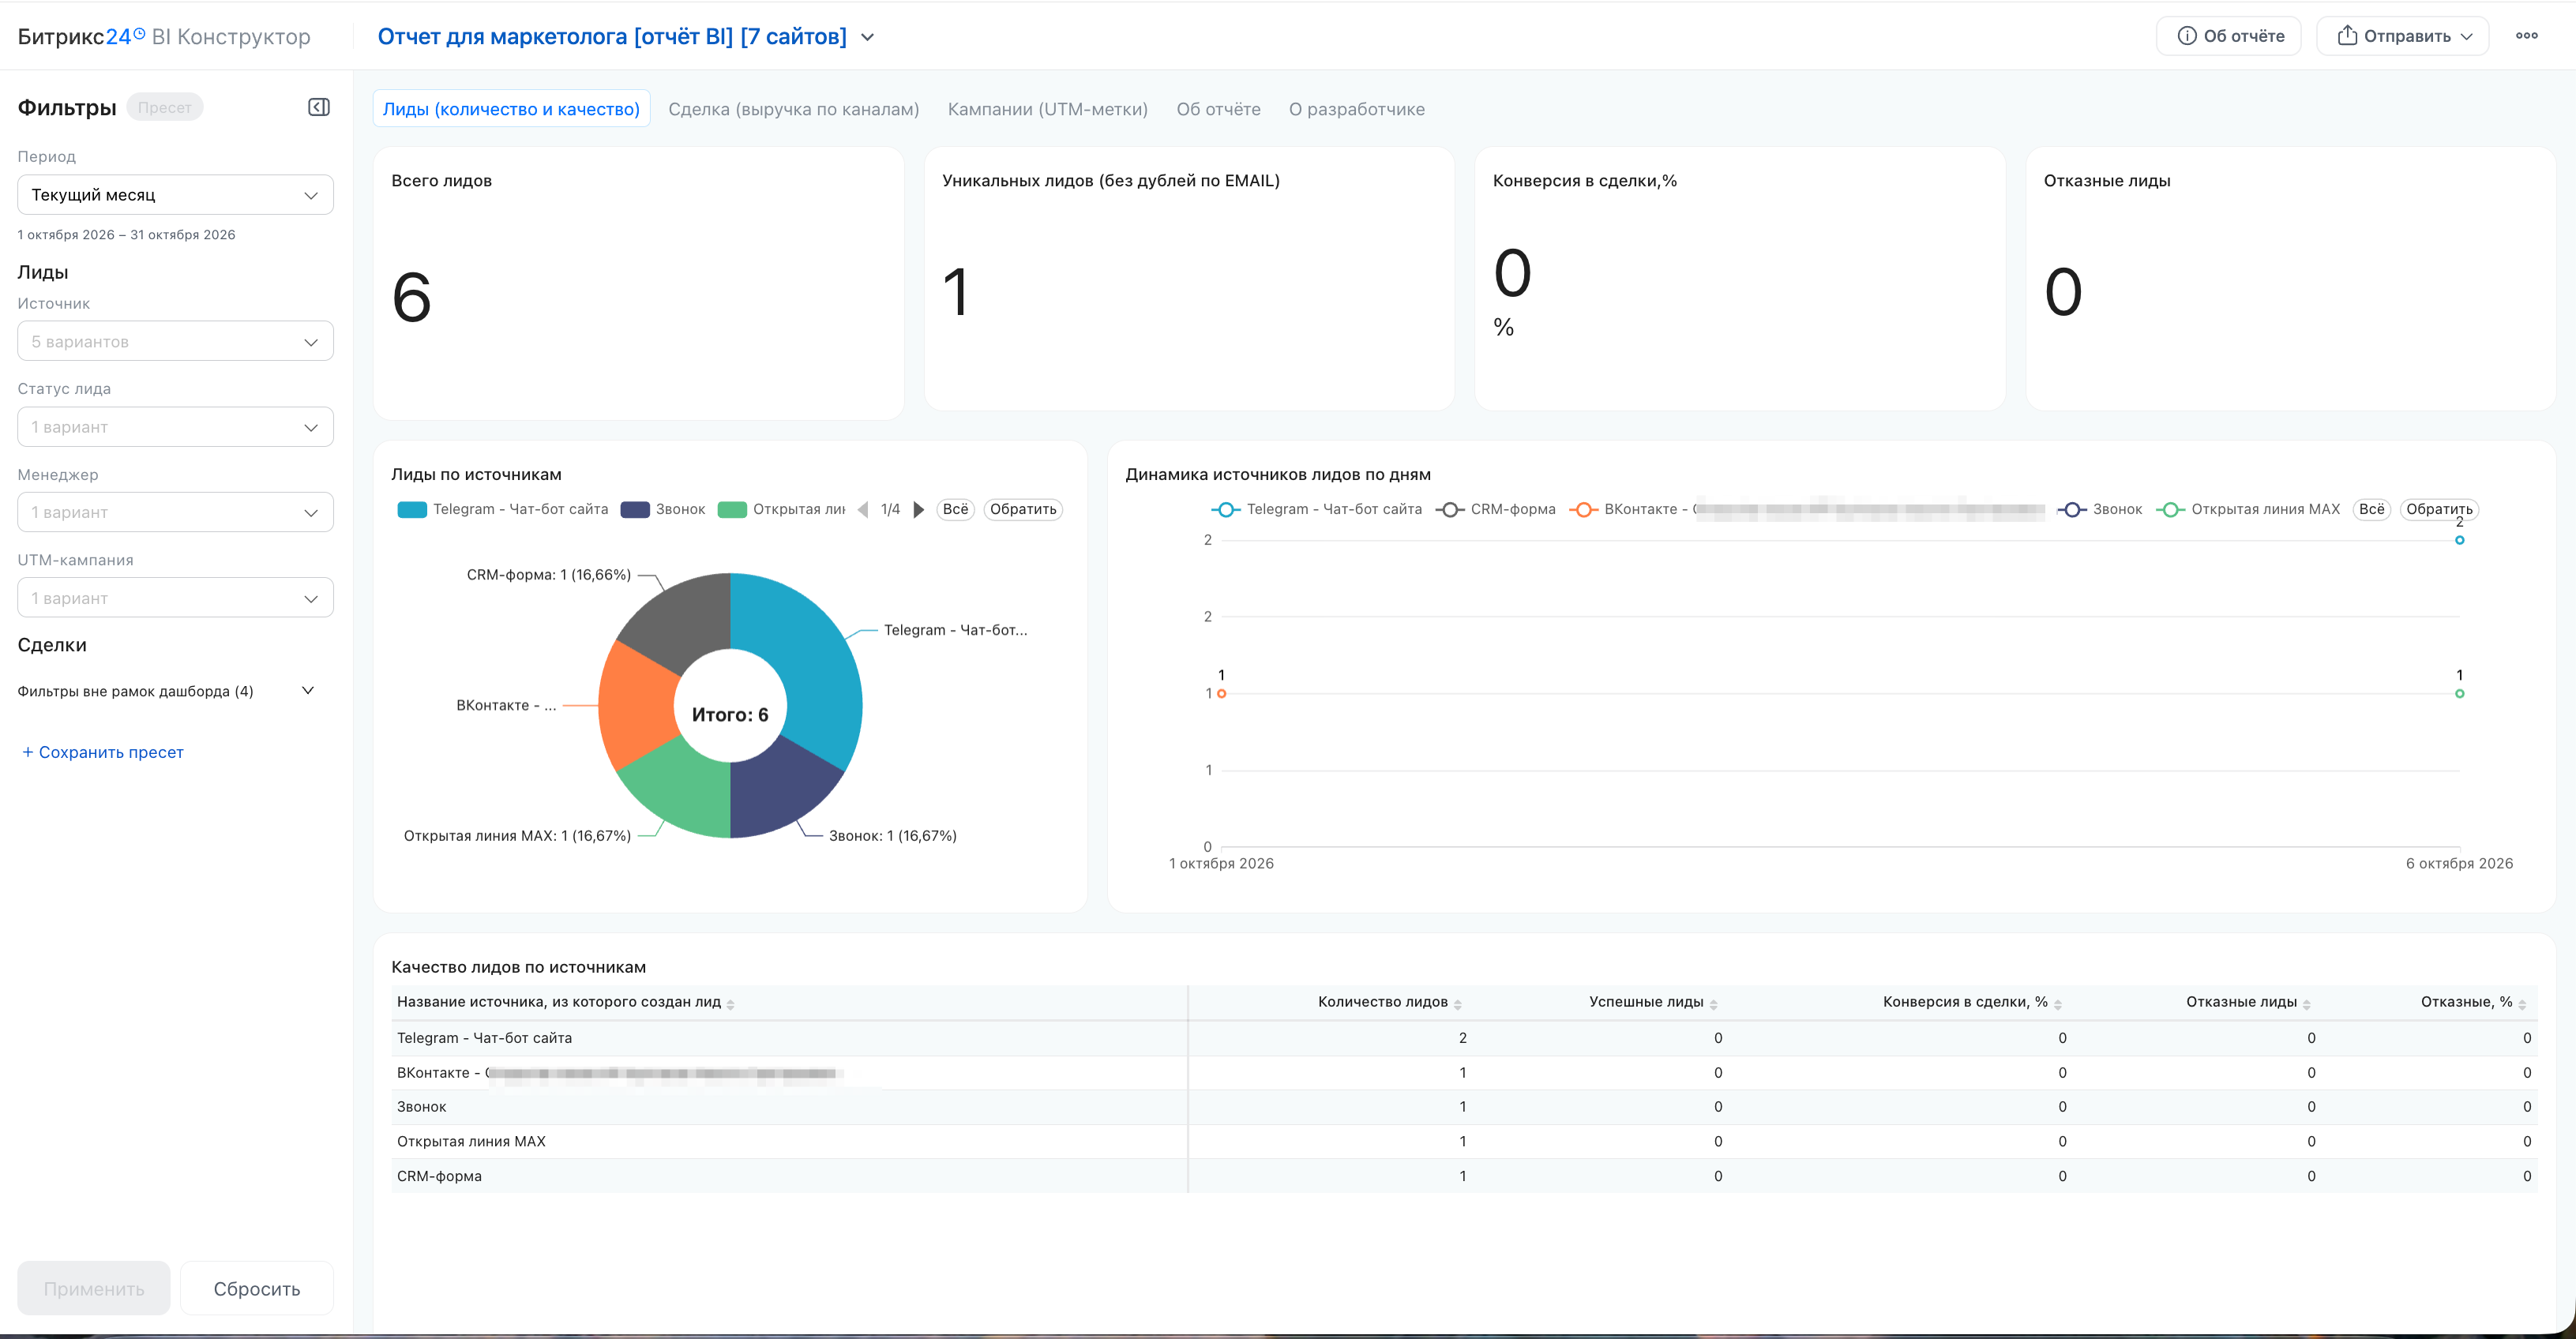The image size is (2576, 1339).
Task: Sort by Отказные, % column icon
Action: (2522, 1004)
